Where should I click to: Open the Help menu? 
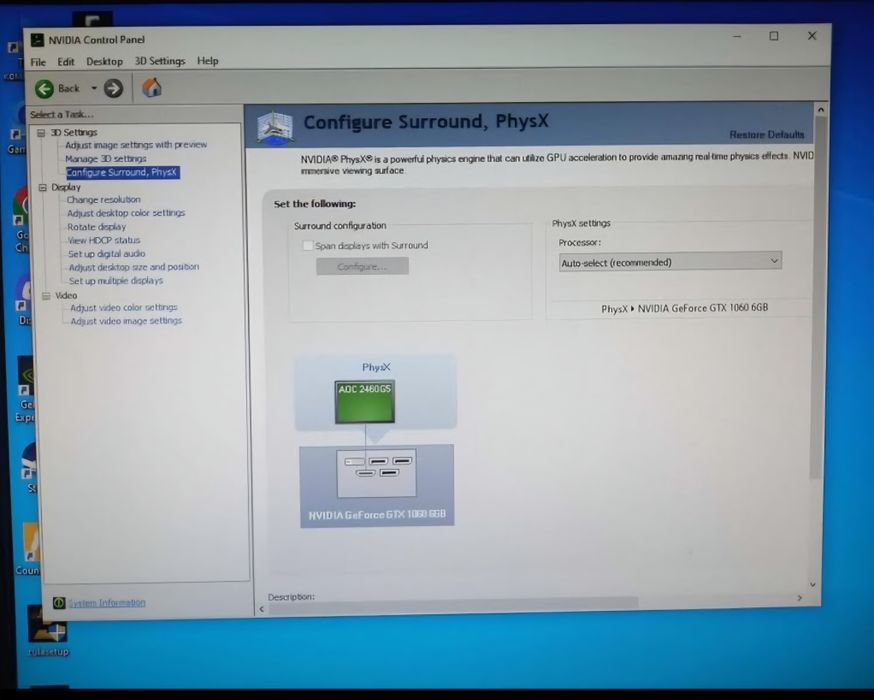(207, 61)
